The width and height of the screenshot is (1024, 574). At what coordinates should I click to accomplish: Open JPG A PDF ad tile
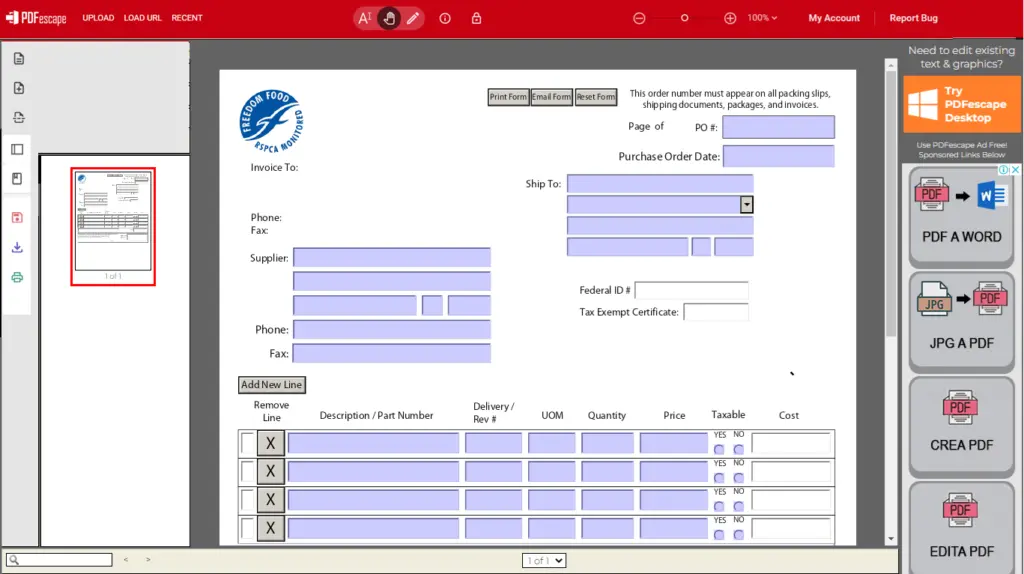coord(961,322)
